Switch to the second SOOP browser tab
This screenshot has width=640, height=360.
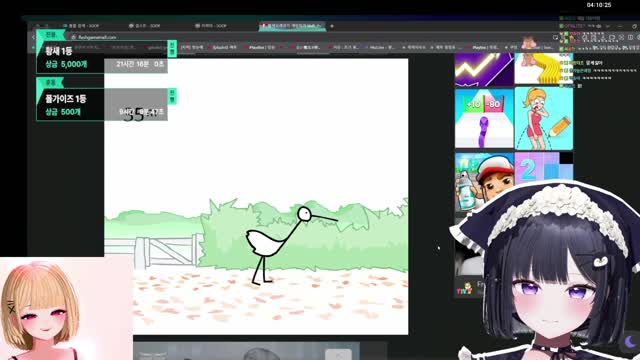pyautogui.click(x=145, y=26)
